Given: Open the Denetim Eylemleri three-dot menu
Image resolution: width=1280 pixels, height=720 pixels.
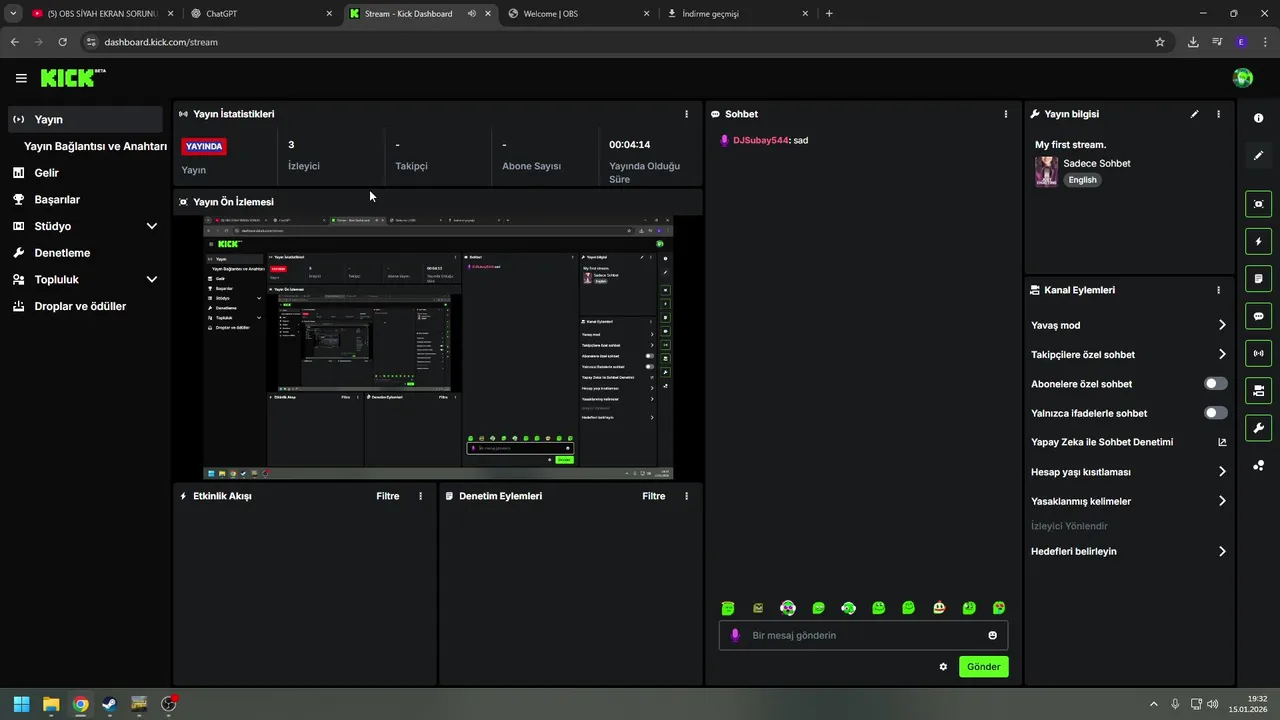Looking at the screenshot, I should click(686, 496).
